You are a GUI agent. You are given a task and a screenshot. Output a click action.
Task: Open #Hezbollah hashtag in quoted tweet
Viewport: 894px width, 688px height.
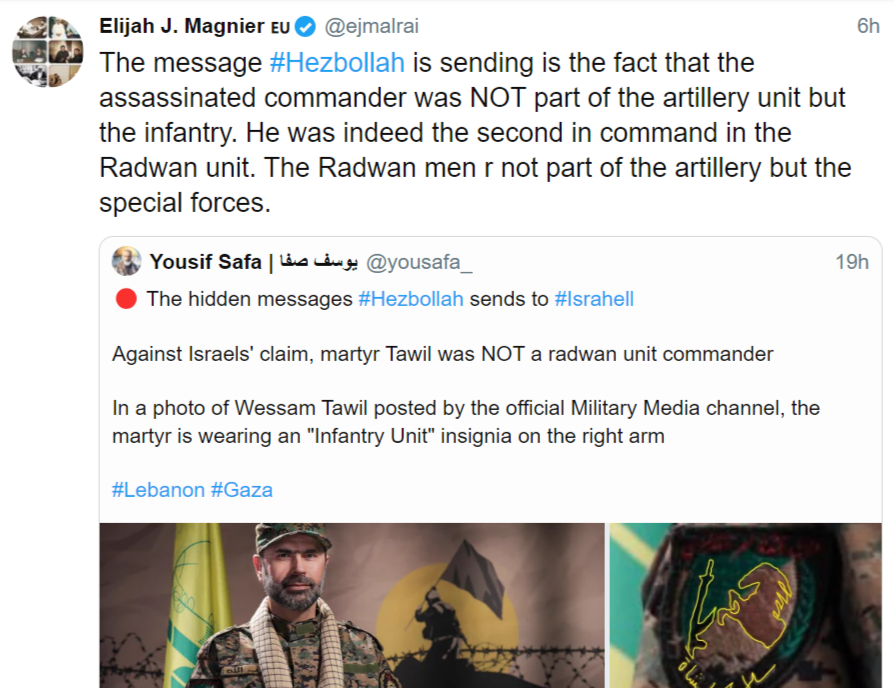point(410,298)
